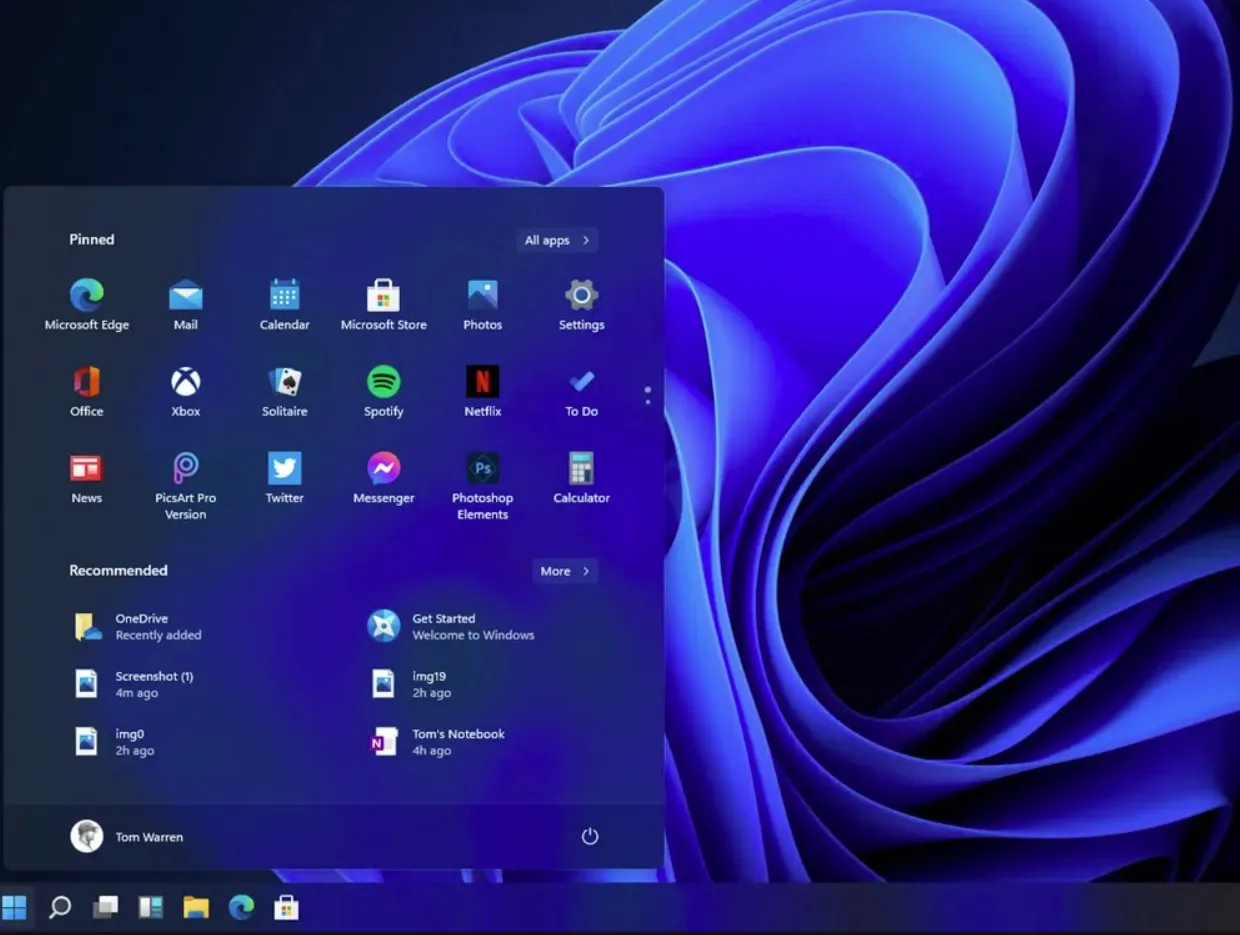Open Settings from the pinned apps
Image resolution: width=1240 pixels, height=935 pixels.
tap(581, 297)
